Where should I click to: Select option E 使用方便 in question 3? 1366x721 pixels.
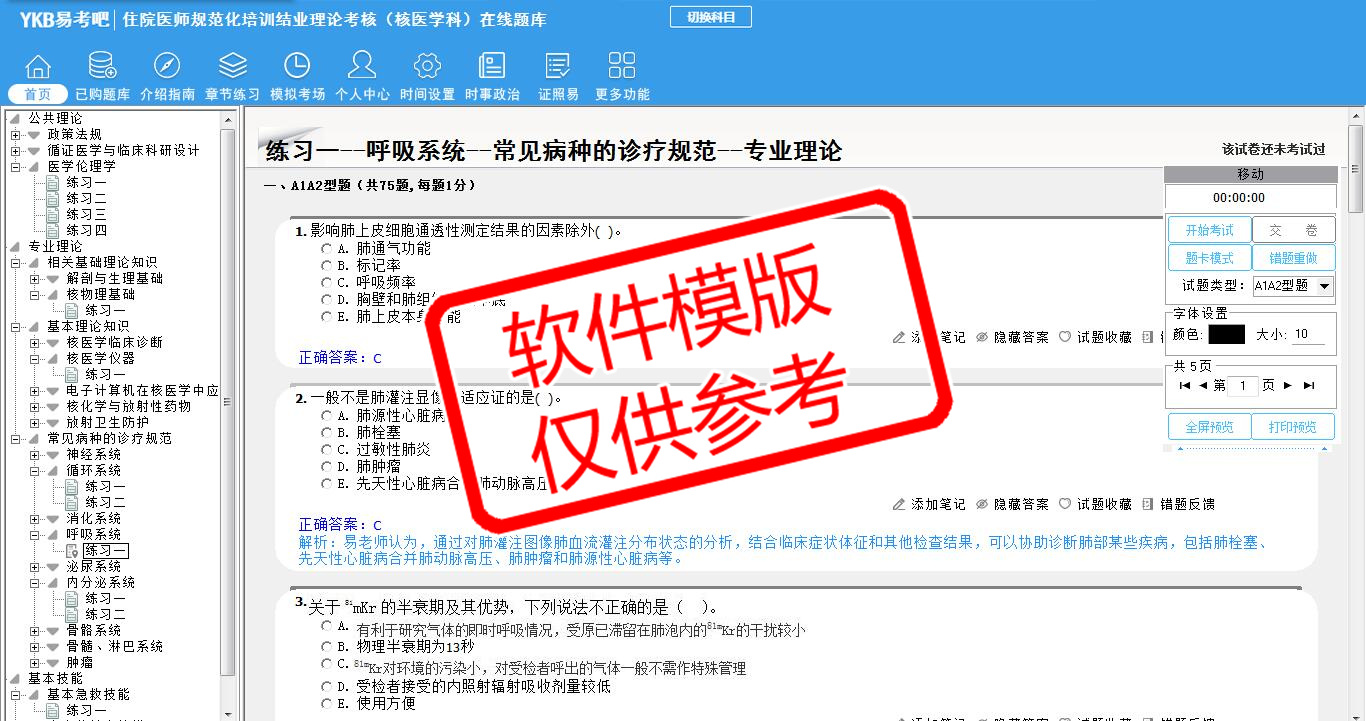point(326,704)
